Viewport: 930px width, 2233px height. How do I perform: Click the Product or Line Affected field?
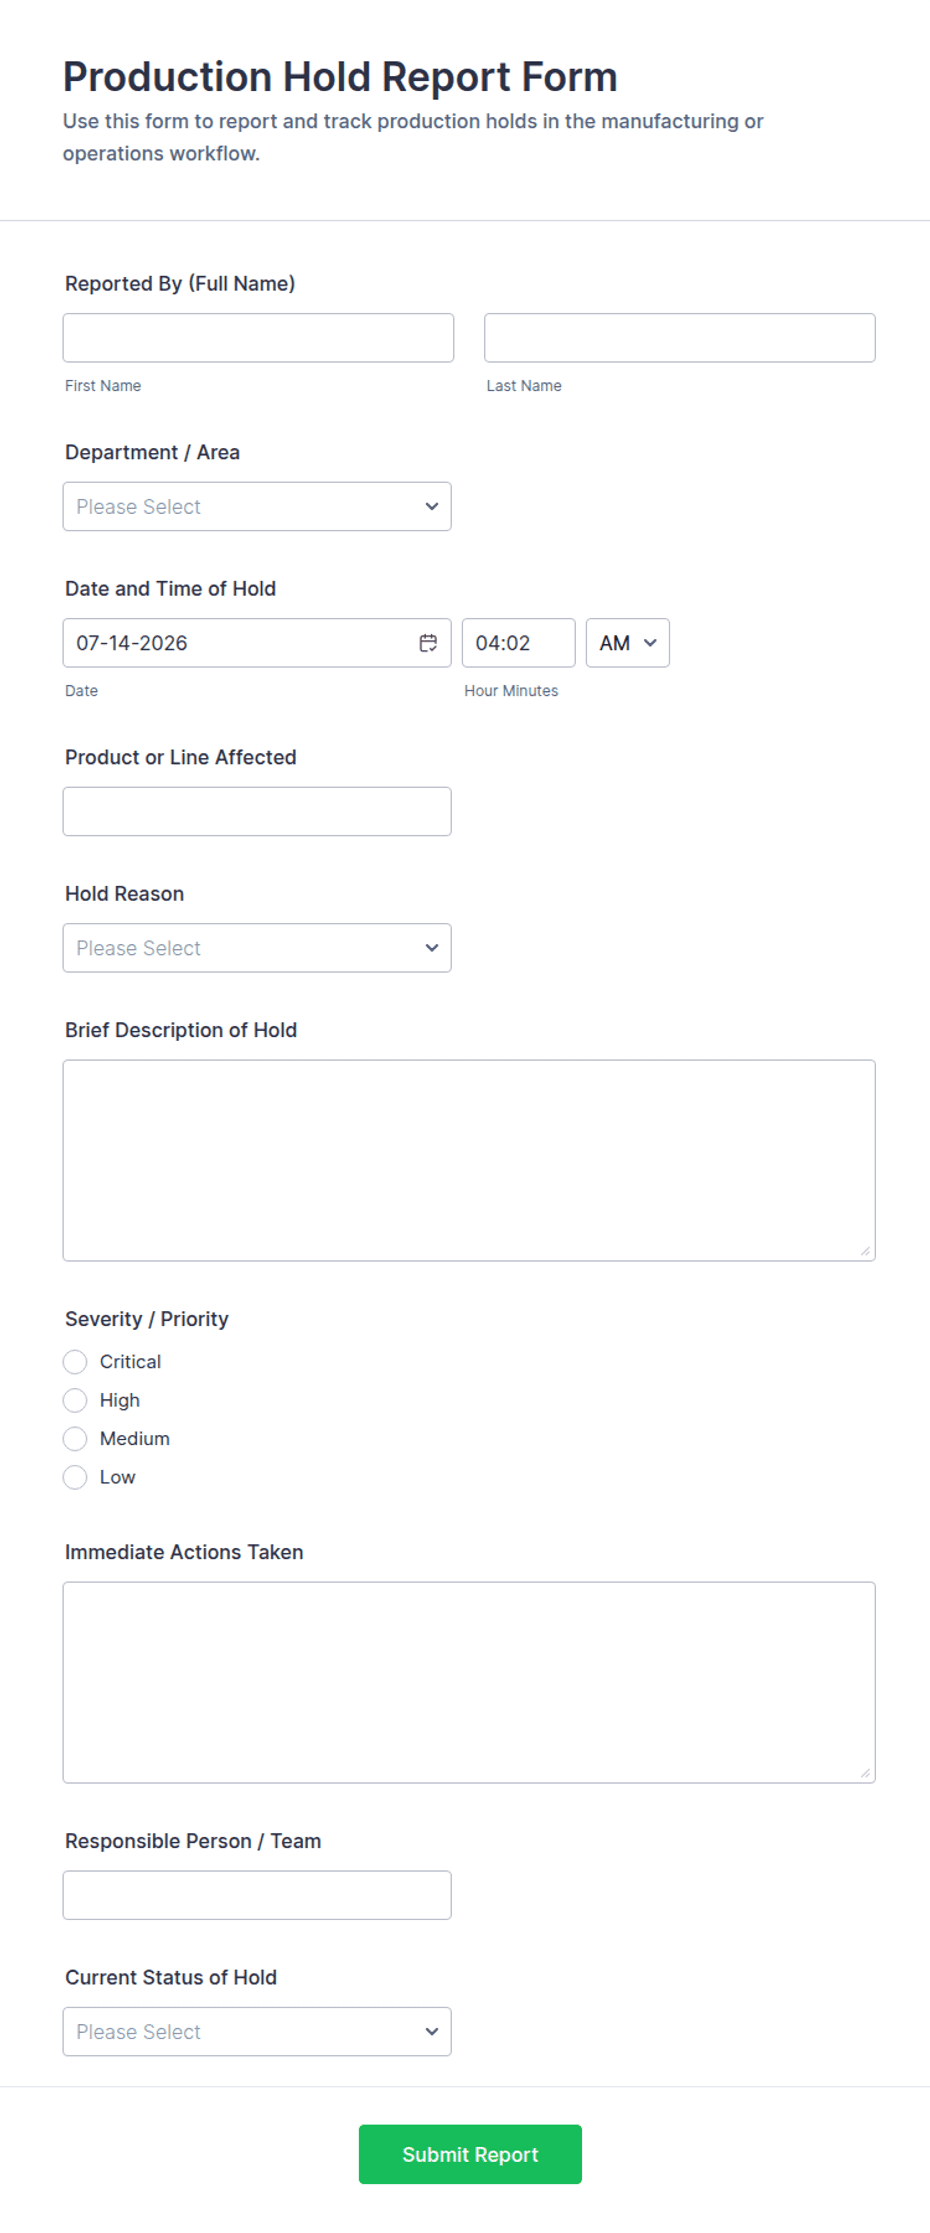[x=257, y=812]
